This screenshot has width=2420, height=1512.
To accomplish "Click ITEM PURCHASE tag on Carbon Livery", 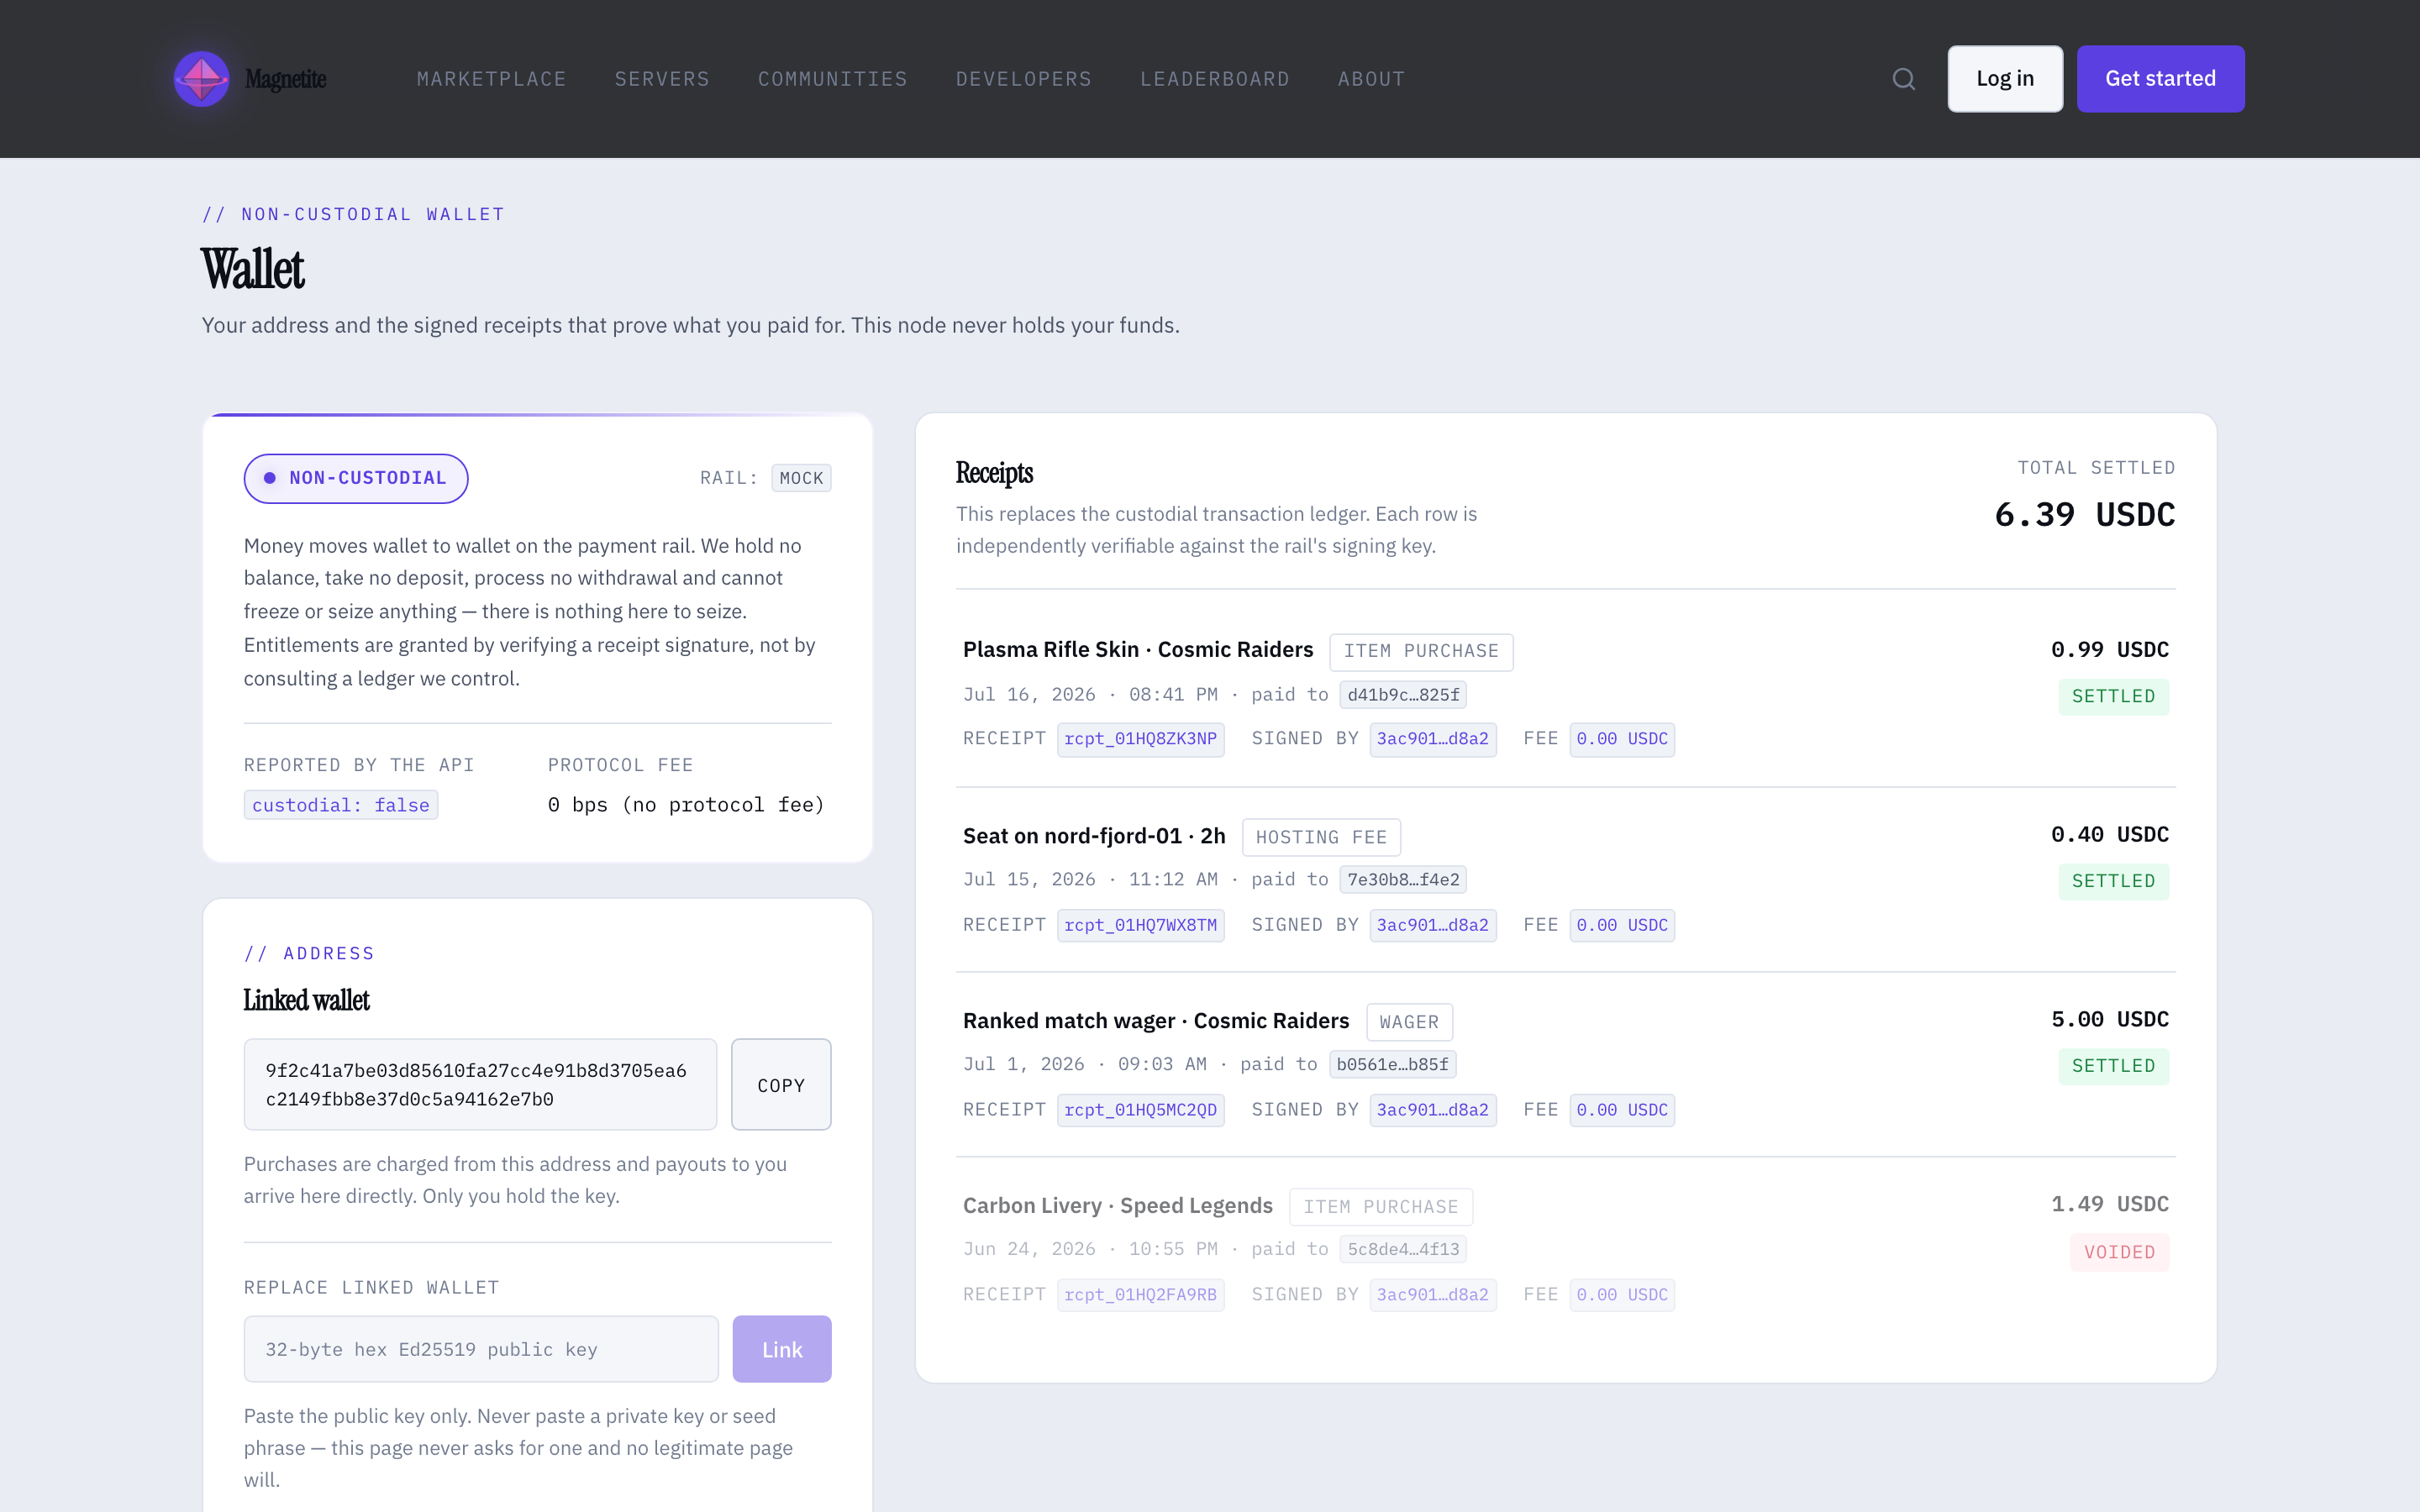I will [1381, 1207].
